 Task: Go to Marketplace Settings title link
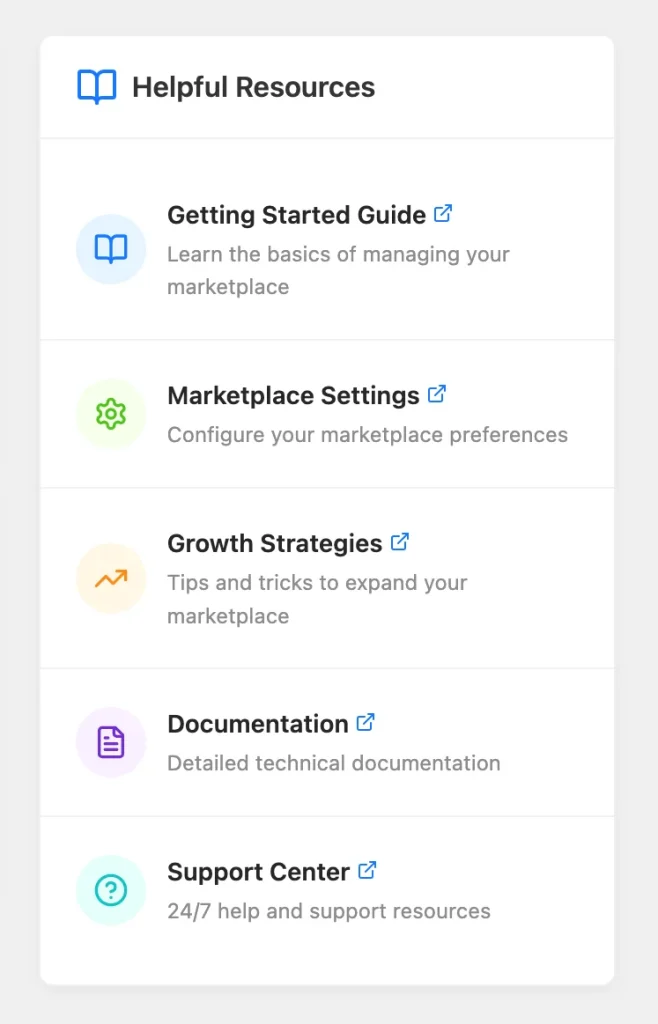293,396
